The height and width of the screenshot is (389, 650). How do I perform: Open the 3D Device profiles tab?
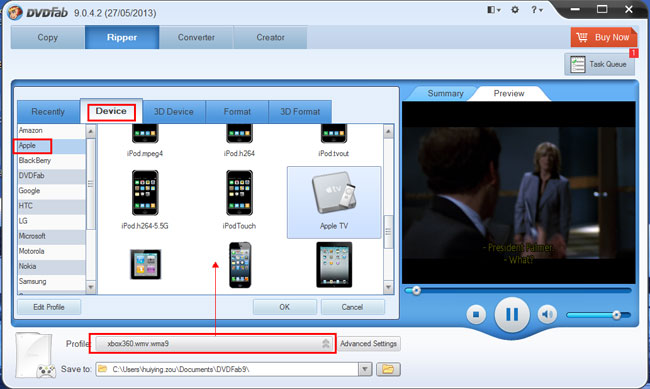pyautogui.click(x=174, y=112)
